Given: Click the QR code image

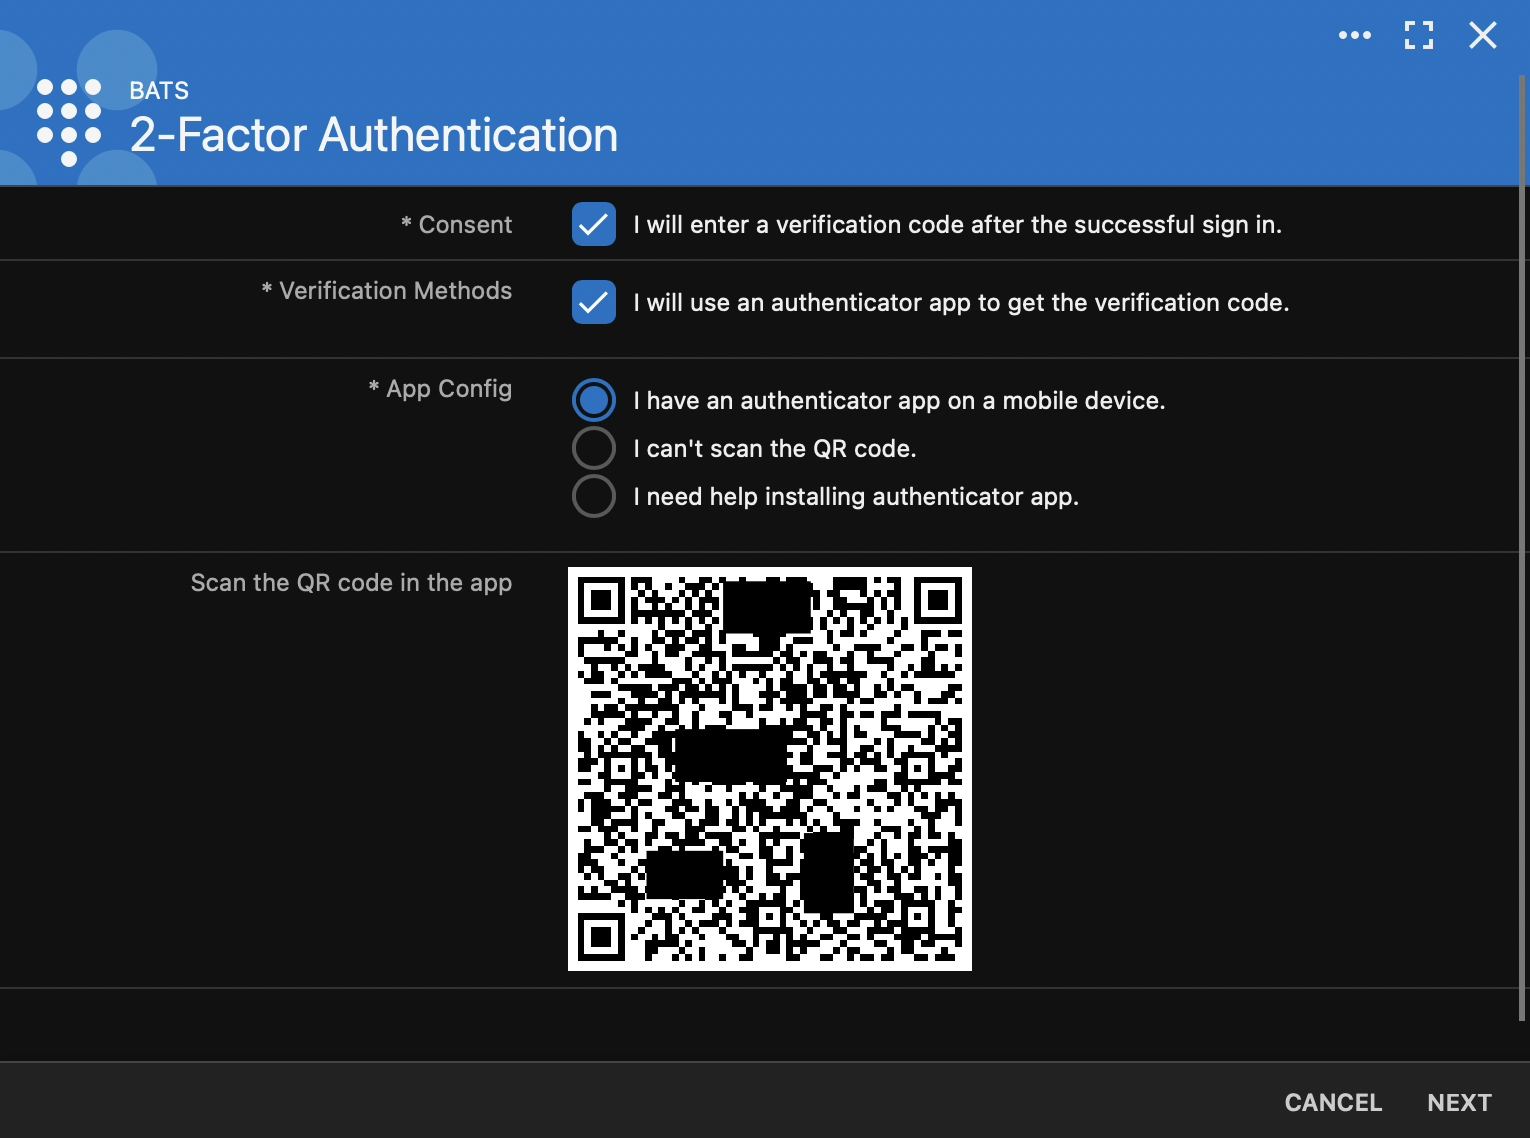Looking at the screenshot, I should (769, 768).
